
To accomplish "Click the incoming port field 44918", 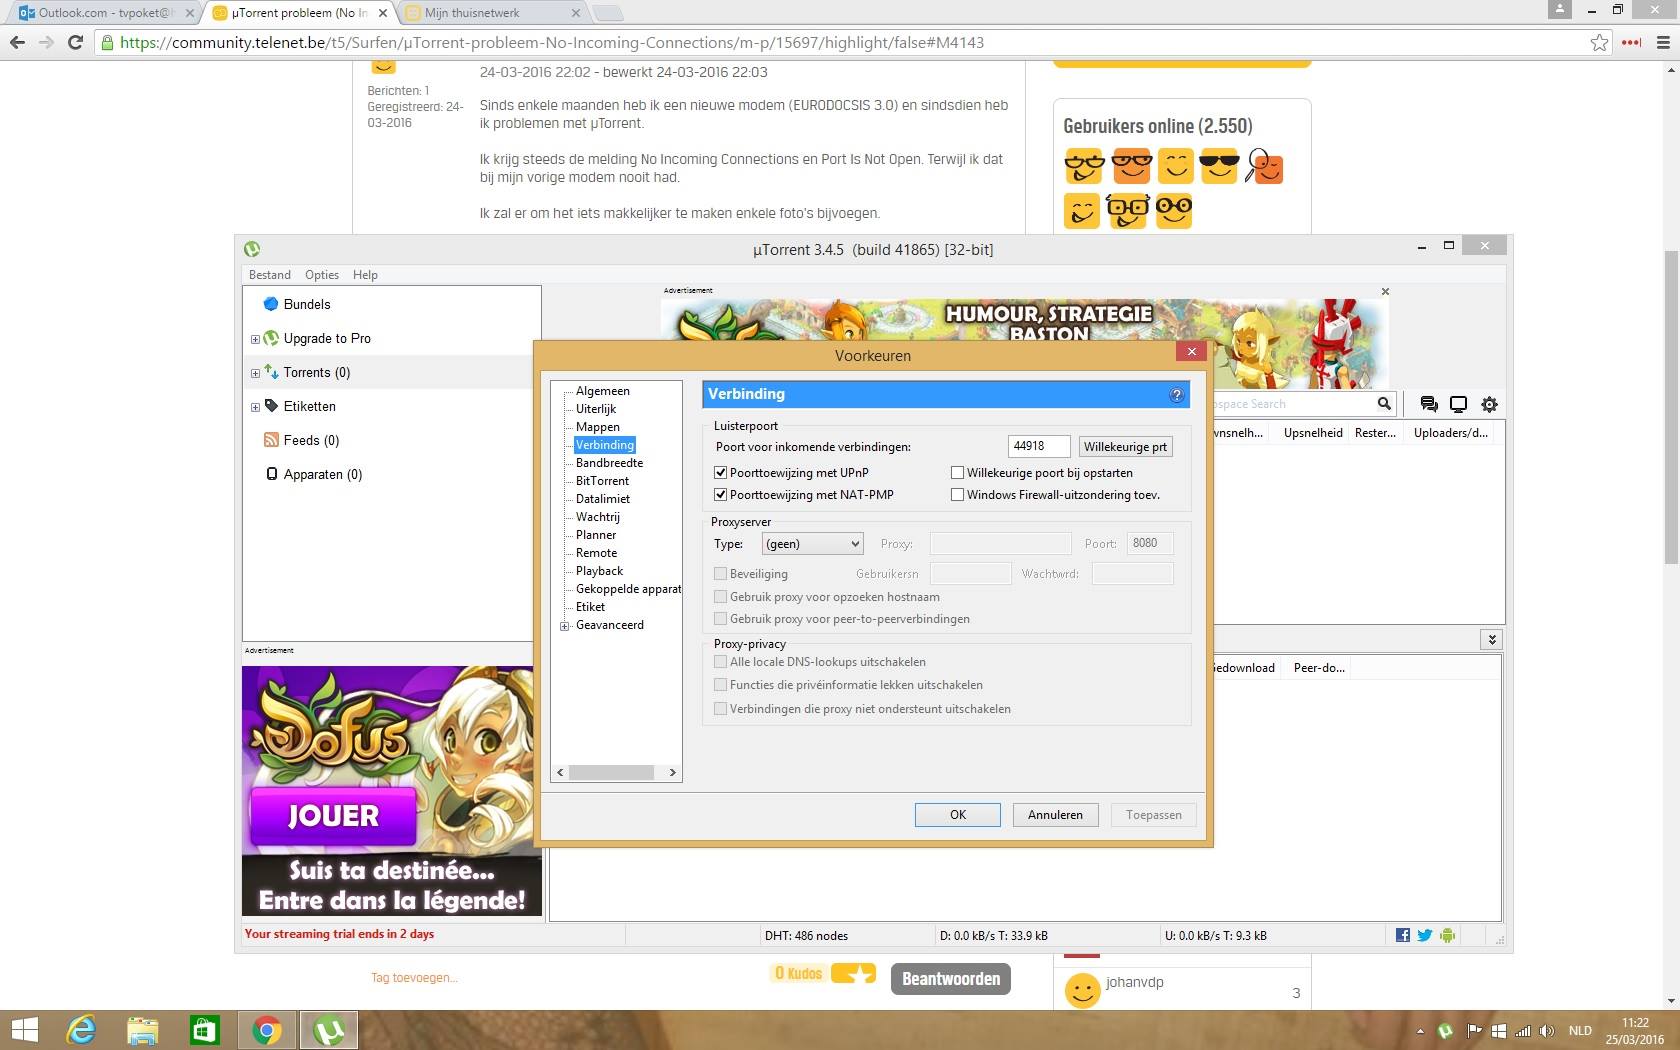I will click(1038, 447).
